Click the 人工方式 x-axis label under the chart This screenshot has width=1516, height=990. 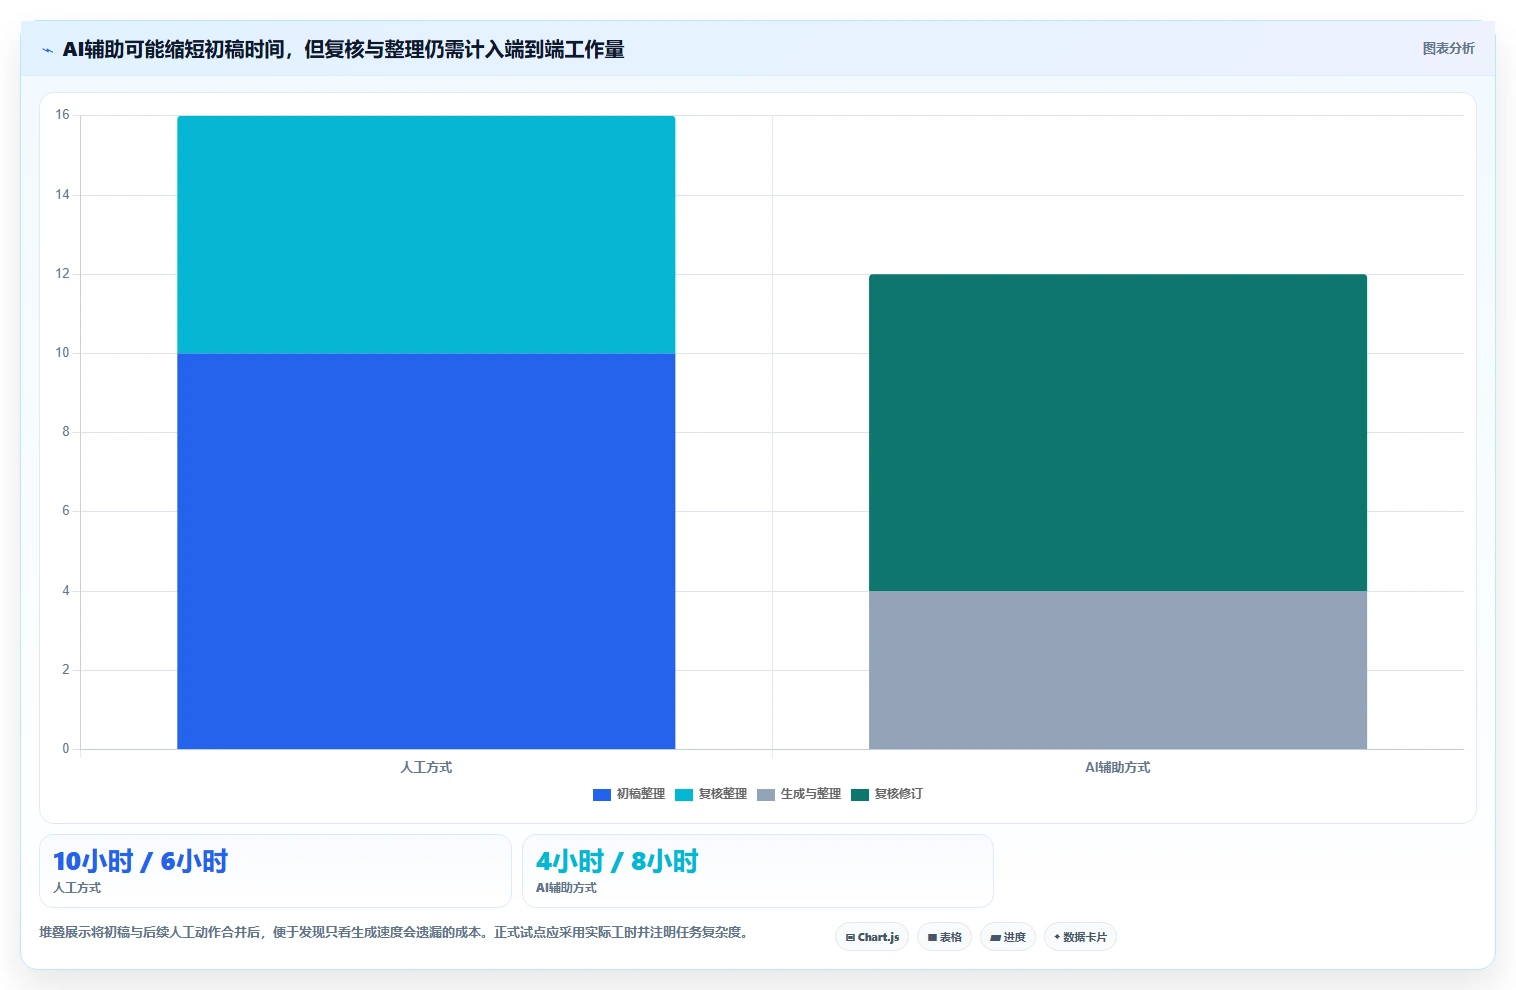(x=426, y=767)
